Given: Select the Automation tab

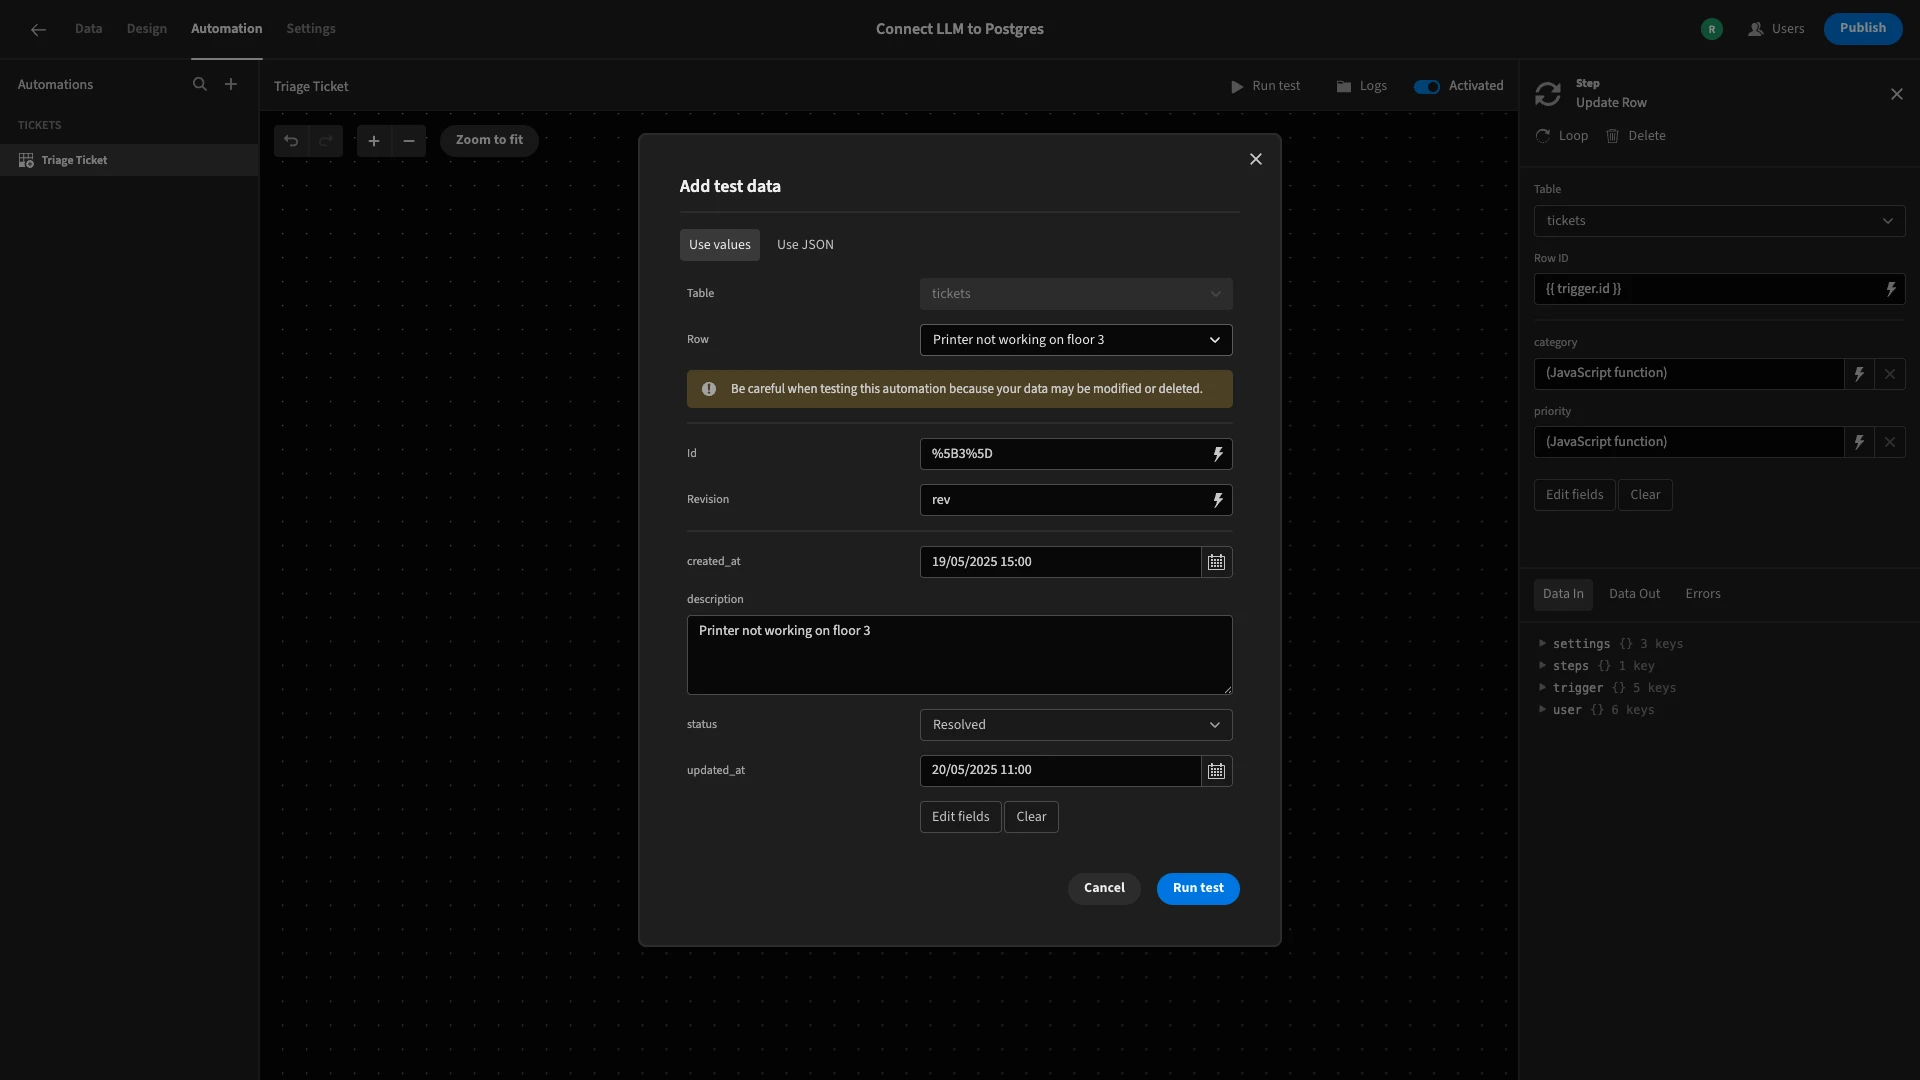Looking at the screenshot, I should tap(227, 29).
